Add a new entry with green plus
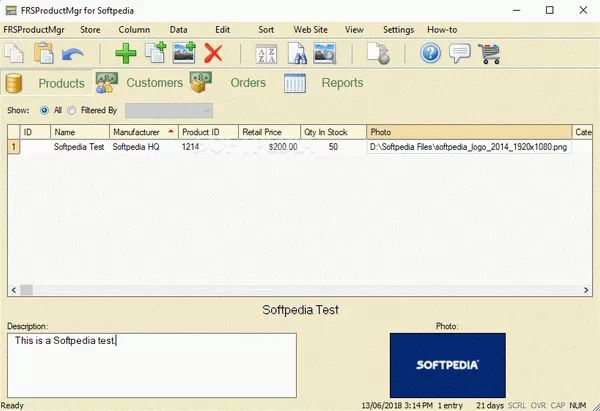Image resolution: width=600 pixels, height=411 pixels. (126, 53)
